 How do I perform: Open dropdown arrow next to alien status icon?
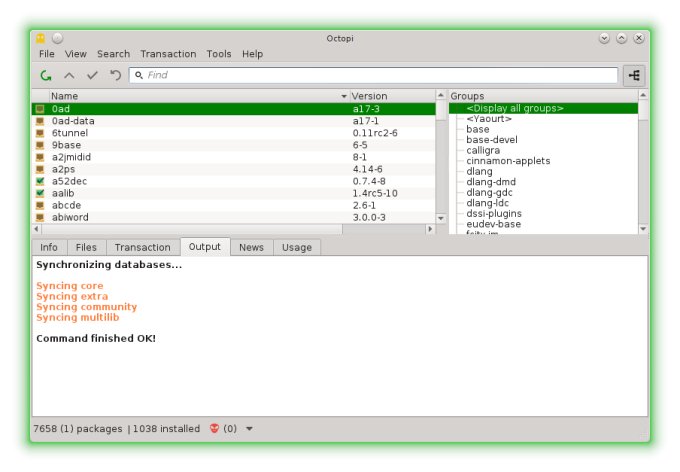tap(249, 429)
